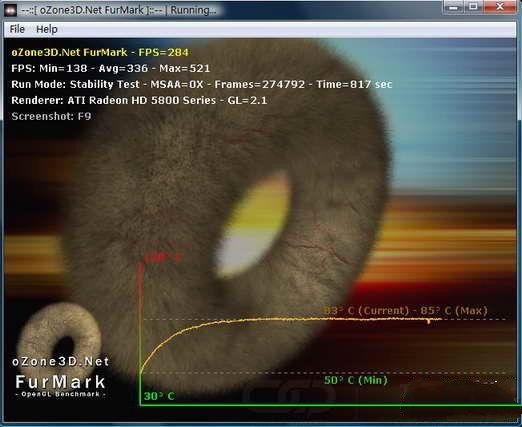Screen dimensions: 522x427
Task: Close the FurMark window
Action: click(x=500, y=7)
